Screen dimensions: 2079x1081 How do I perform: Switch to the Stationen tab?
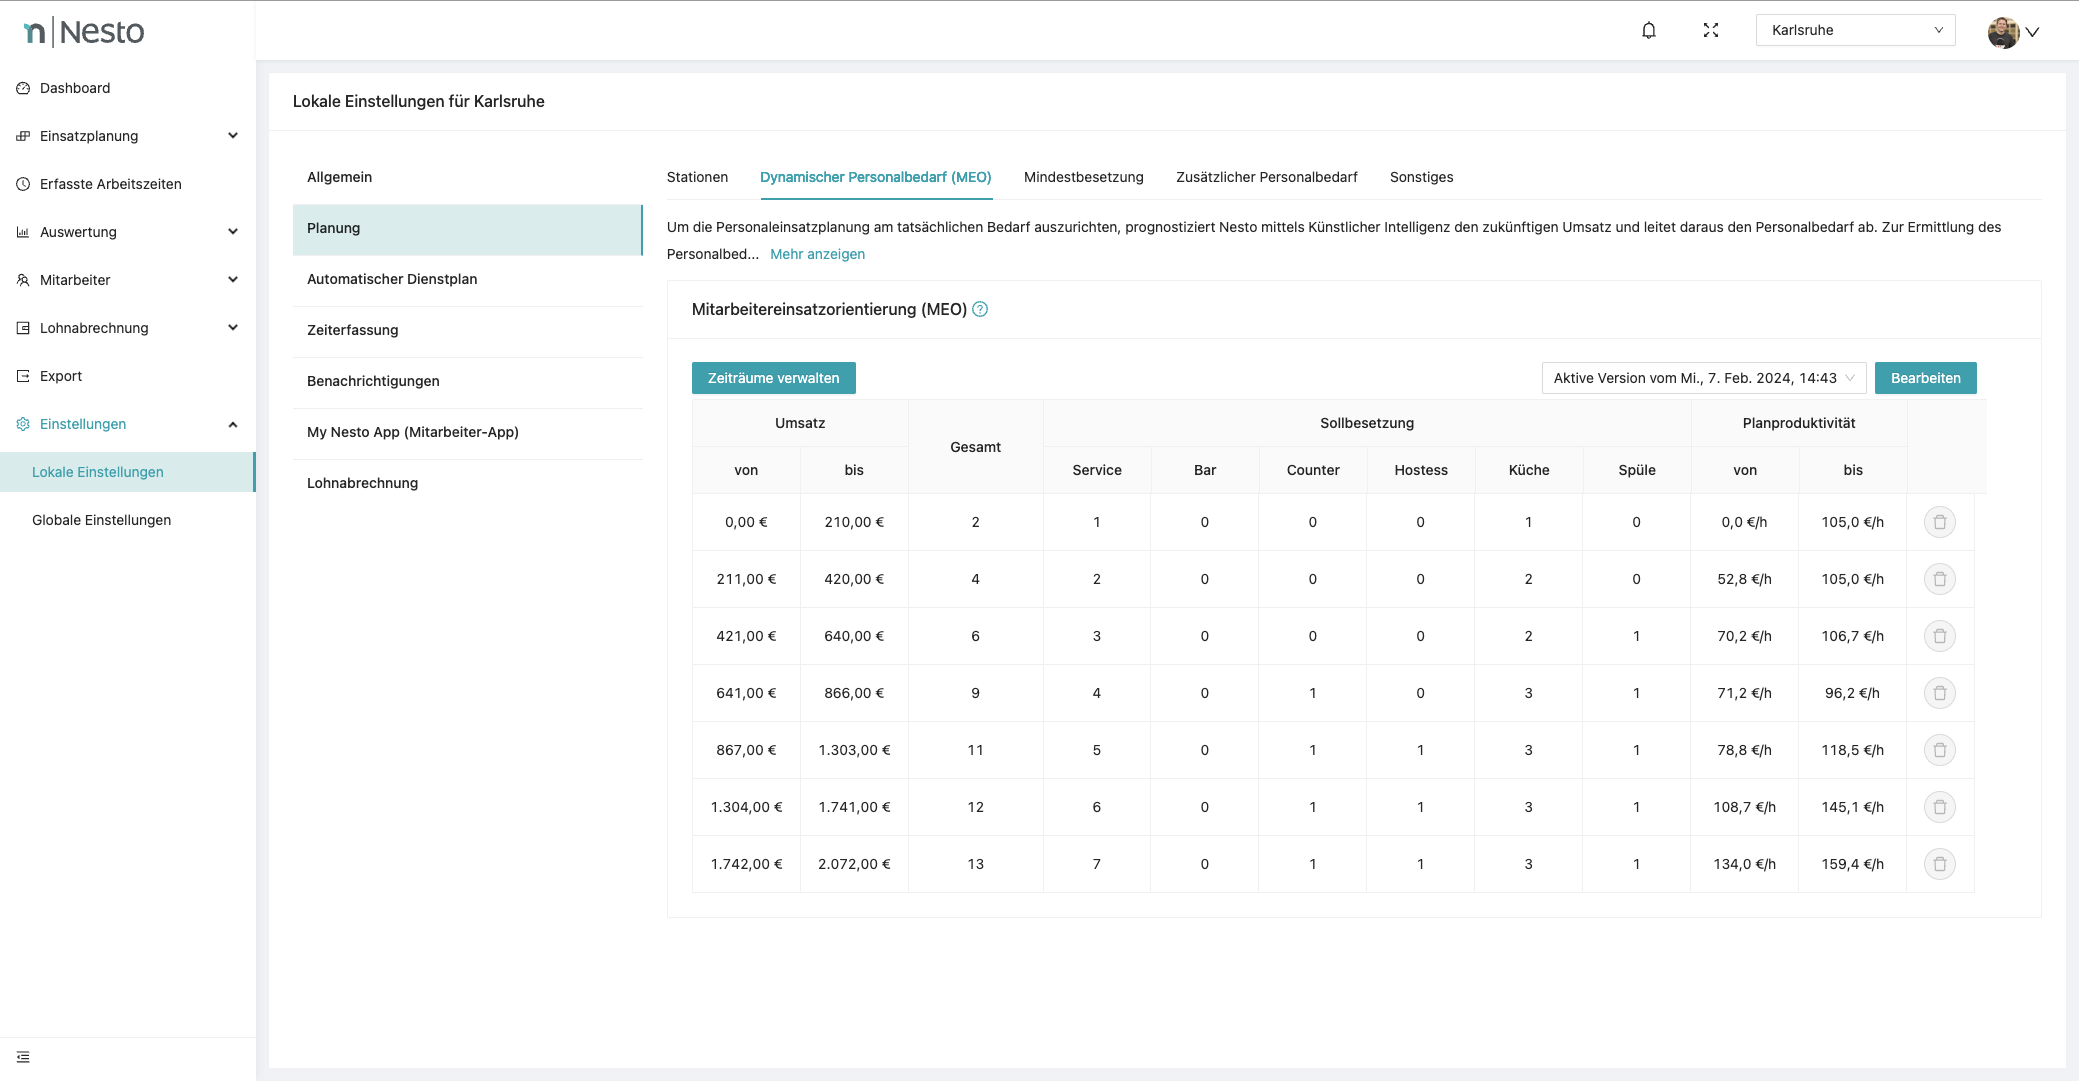(697, 177)
